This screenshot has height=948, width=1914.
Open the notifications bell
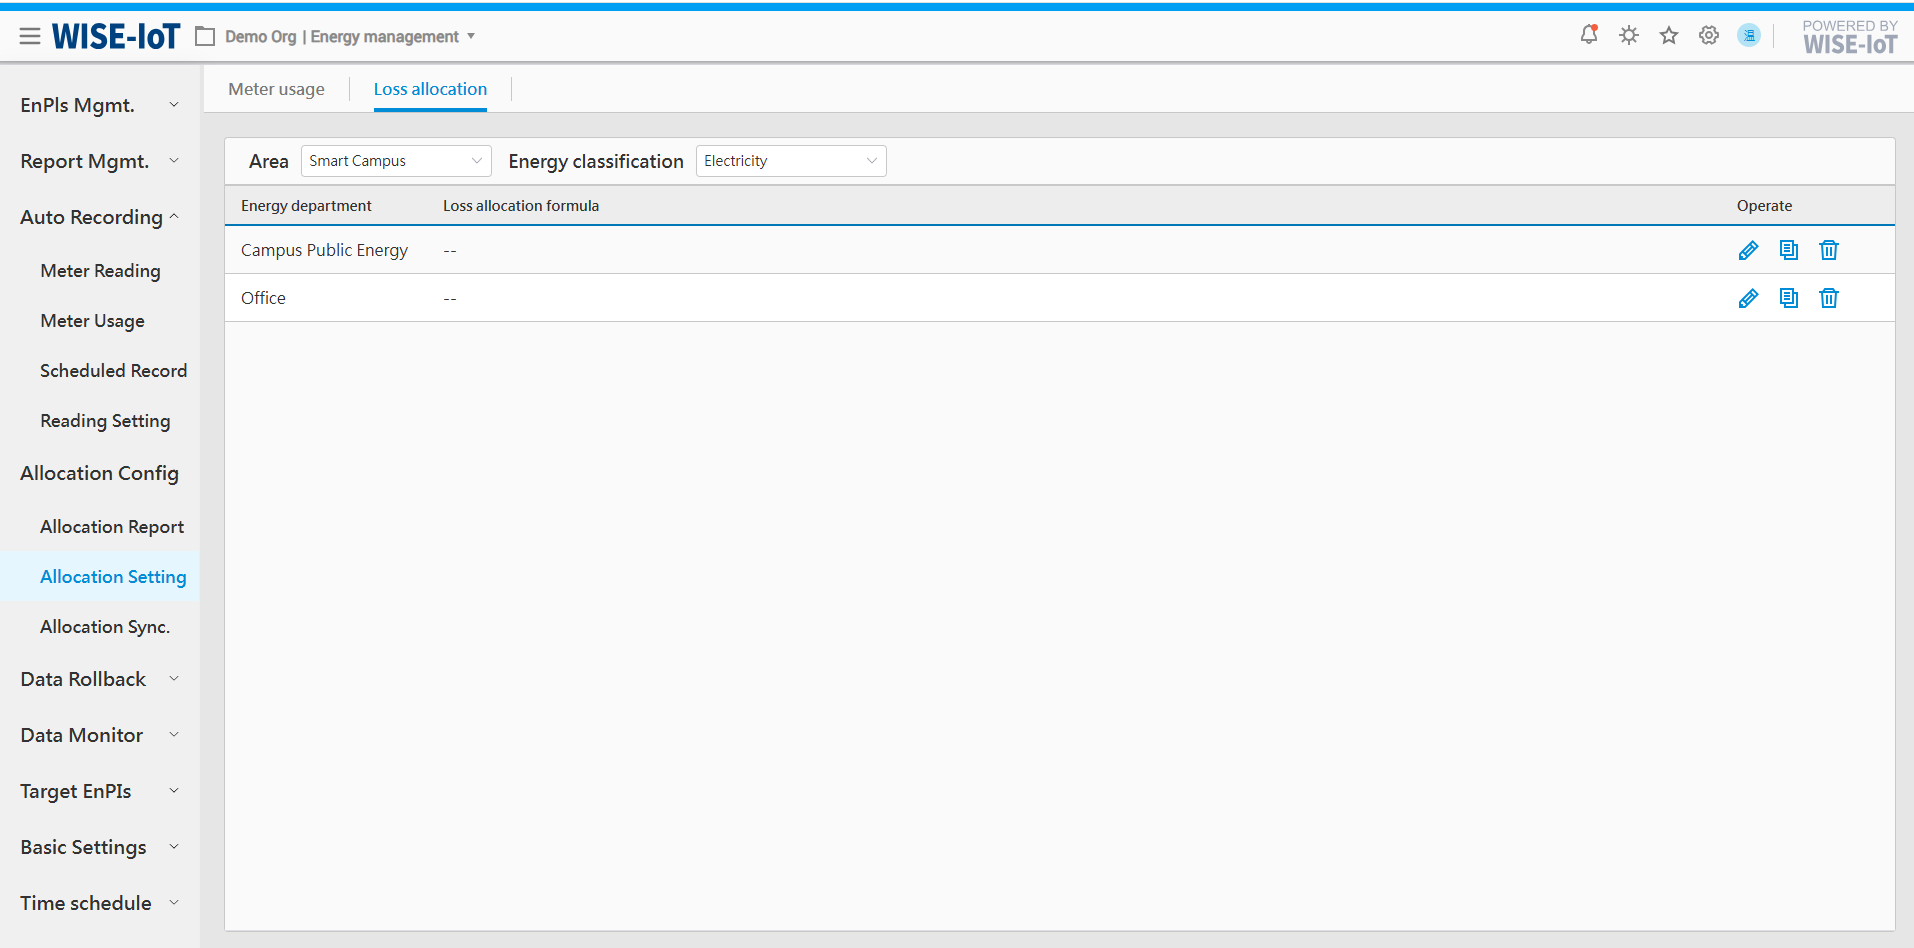click(1588, 35)
